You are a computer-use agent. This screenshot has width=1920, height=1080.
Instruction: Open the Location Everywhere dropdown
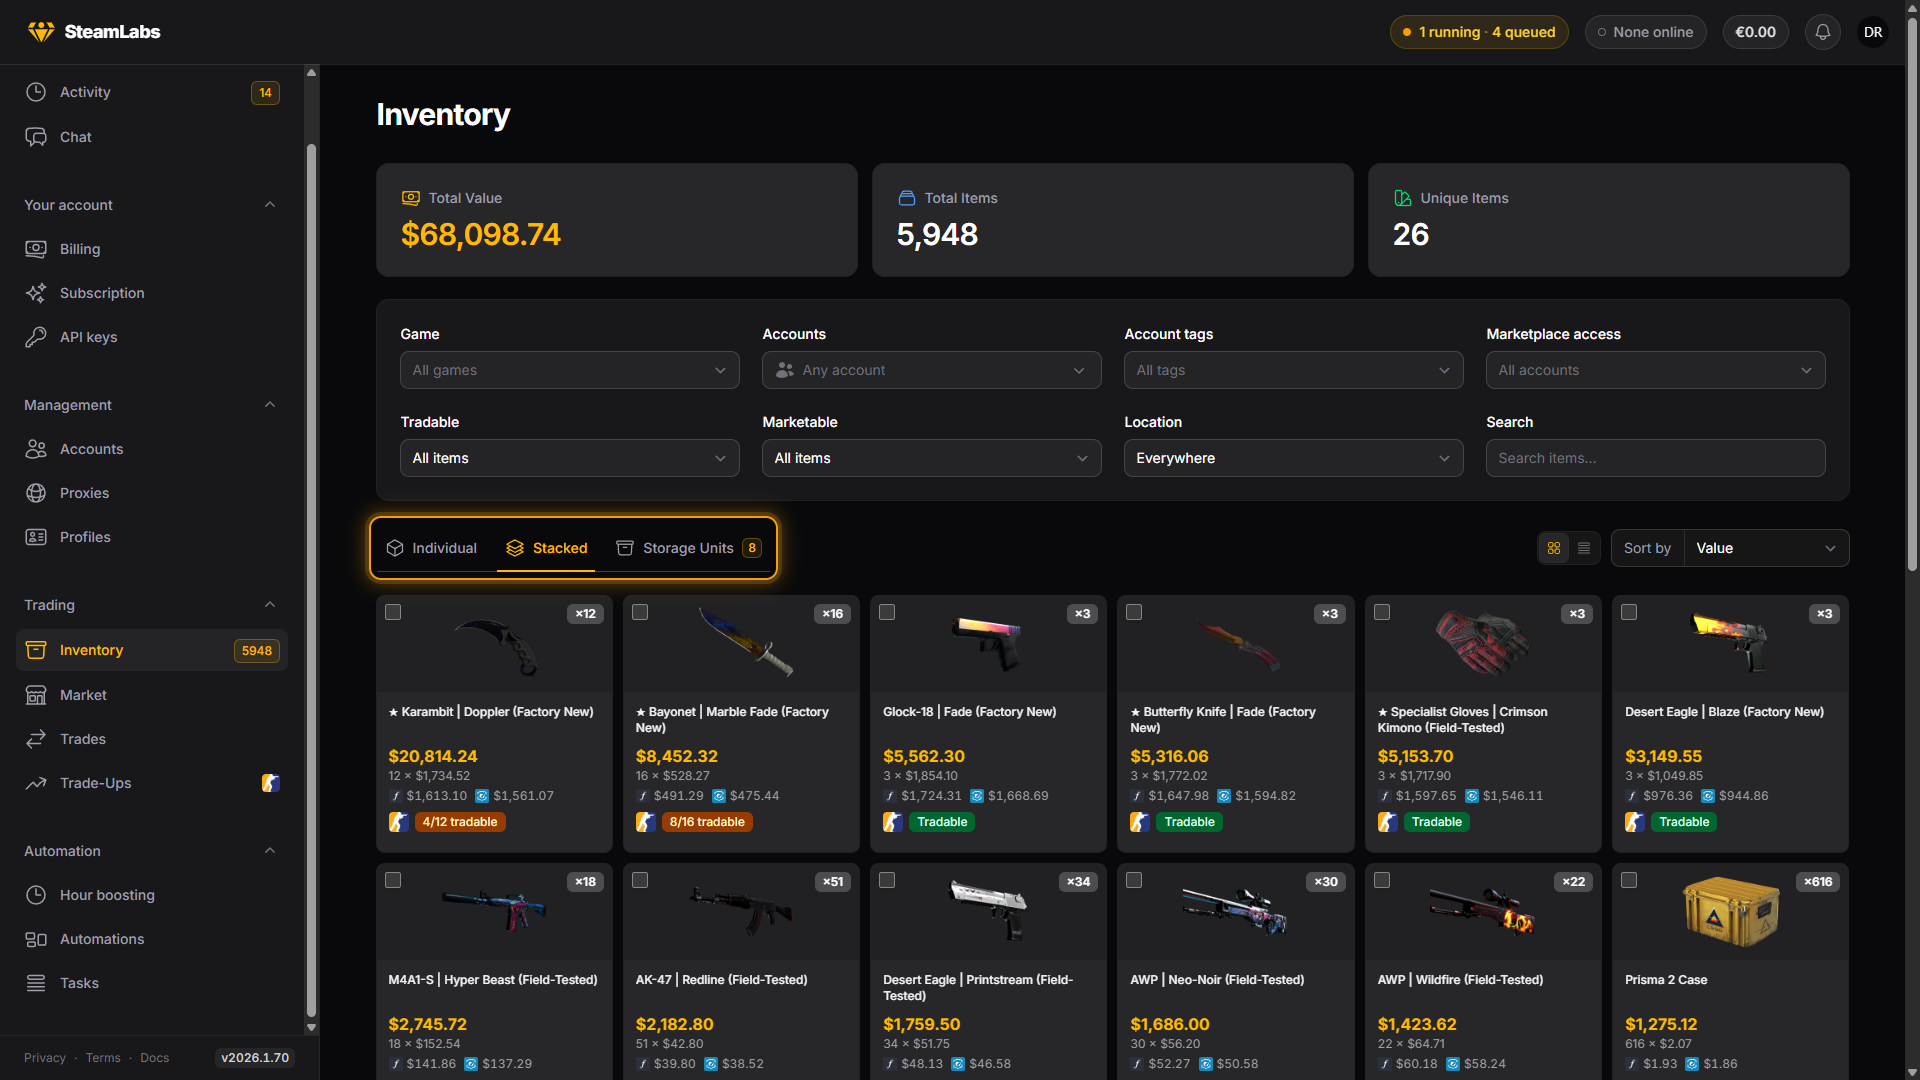click(x=1294, y=458)
